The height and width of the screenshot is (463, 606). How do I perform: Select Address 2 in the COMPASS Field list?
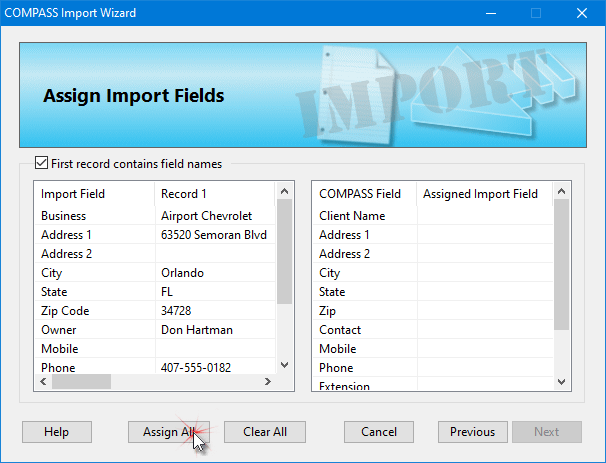click(x=344, y=254)
